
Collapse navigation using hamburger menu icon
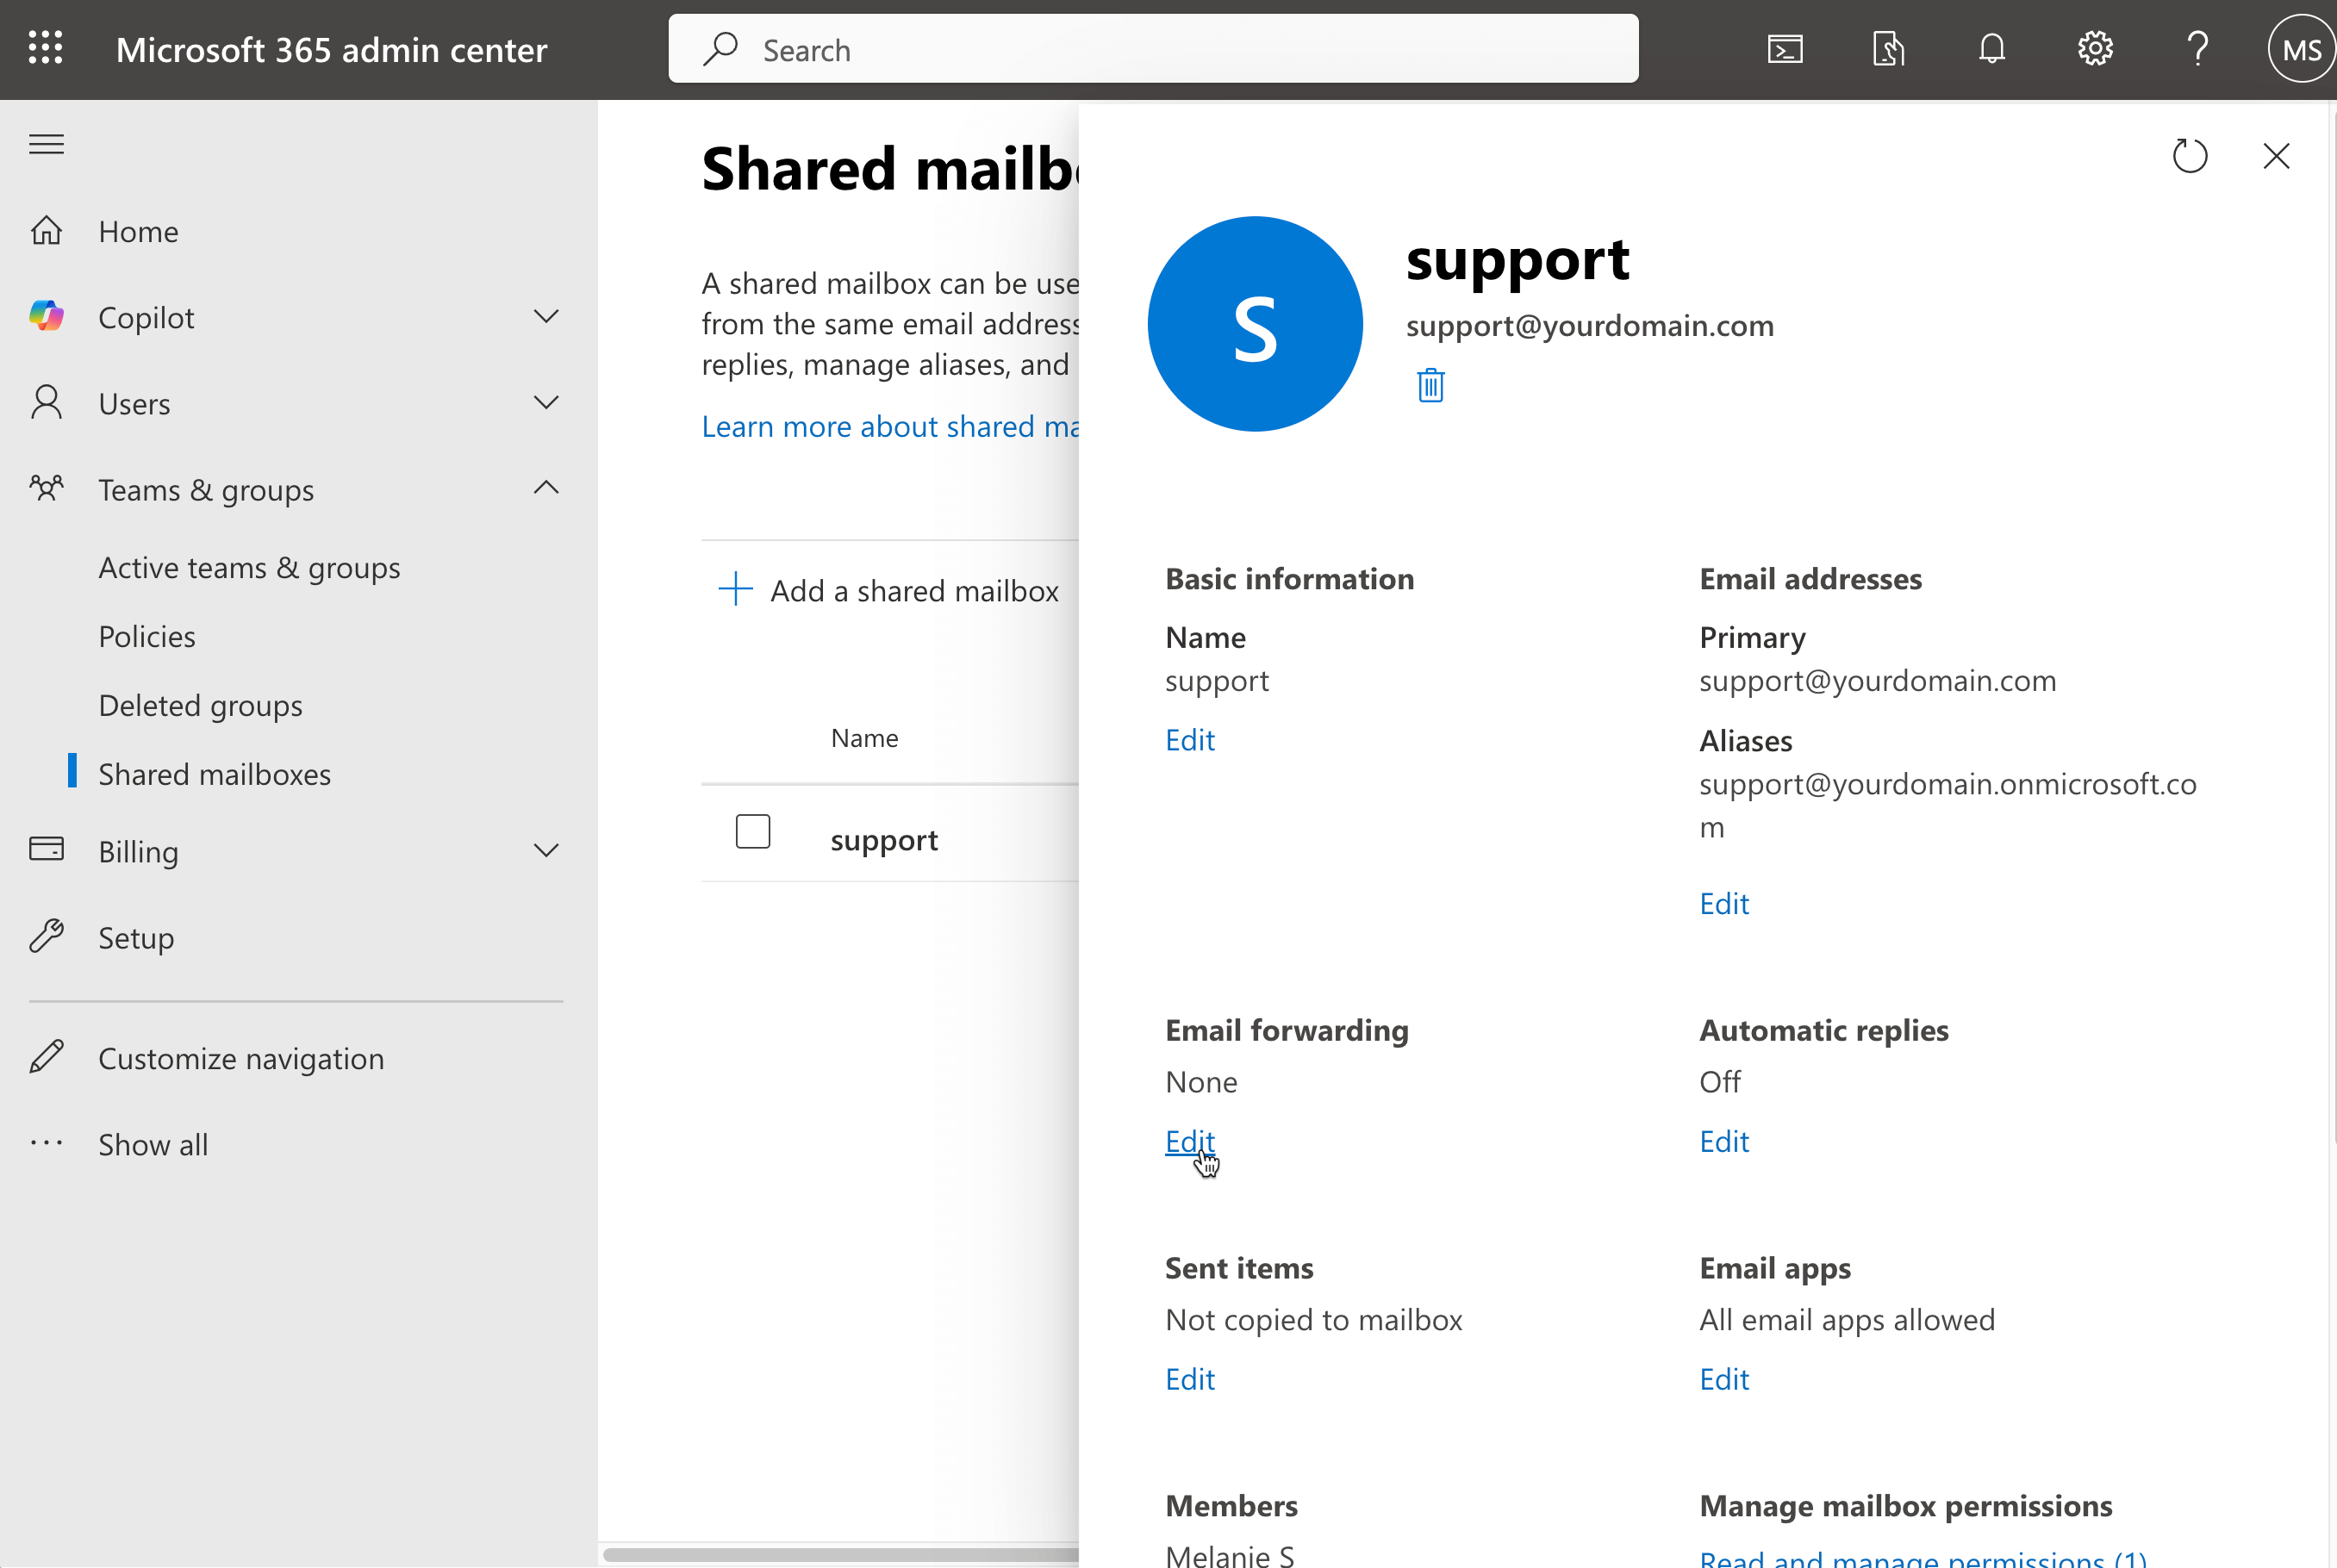tap(46, 144)
